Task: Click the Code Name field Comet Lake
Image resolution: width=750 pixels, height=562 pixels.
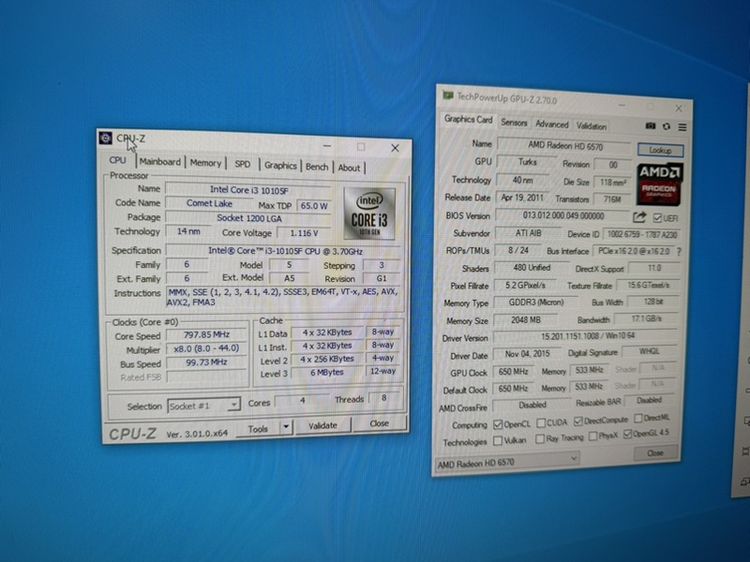Action: coord(209,203)
